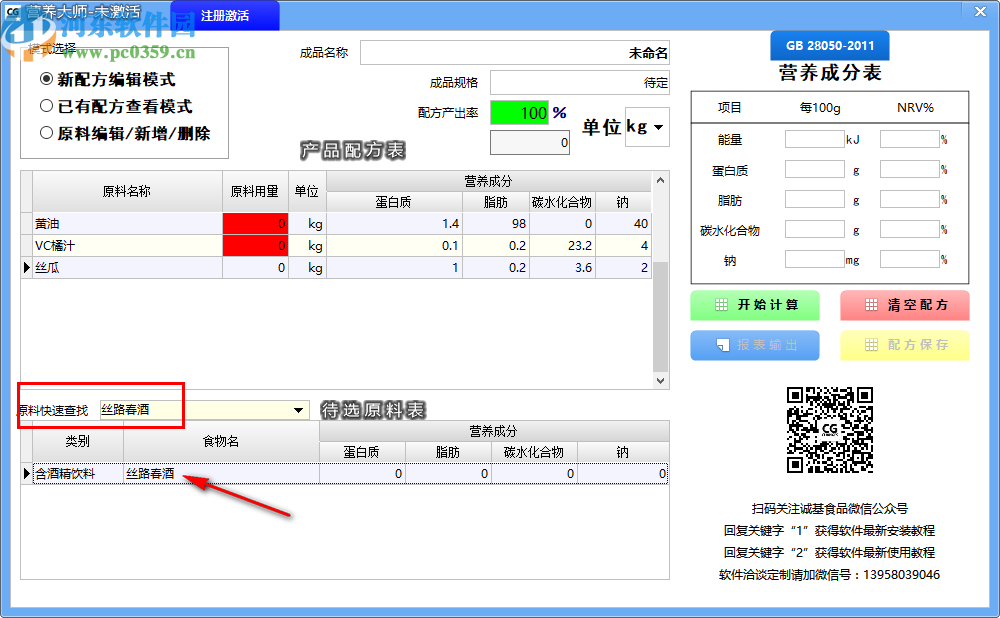Click the scroll up arrow of 产品配方表
Image resolution: width=1000 pixels, height=618 pixels.
coord(661,180)
